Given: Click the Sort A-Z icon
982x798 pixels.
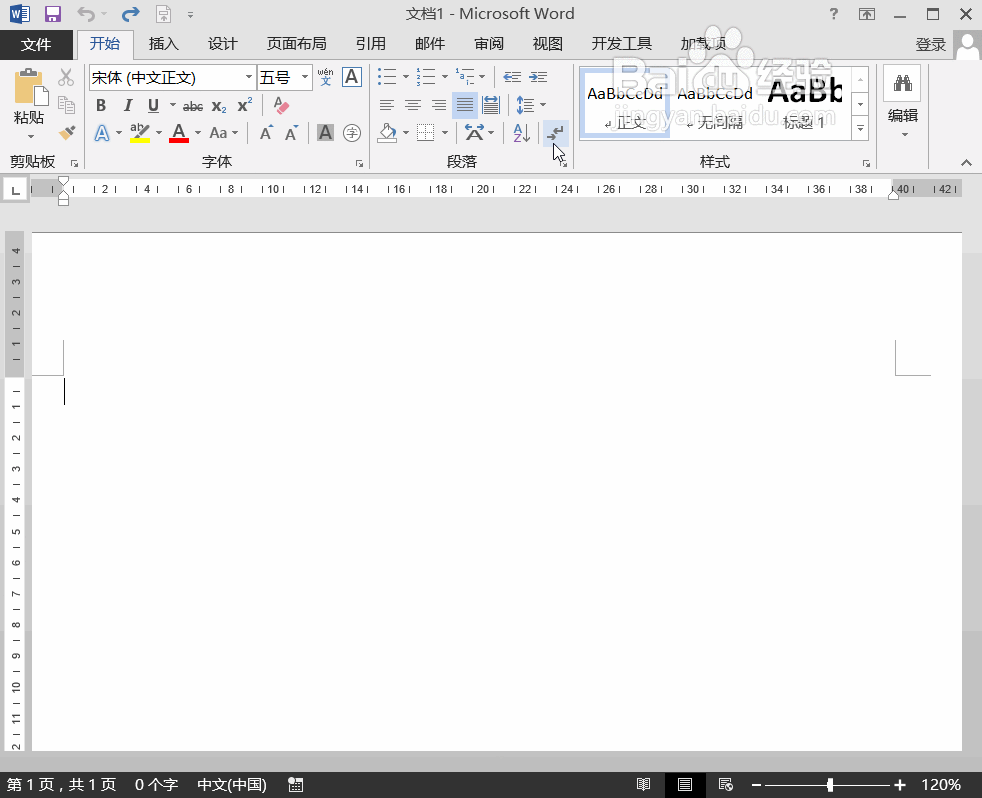Looking at the screenshot, I should tap(521, 133).
